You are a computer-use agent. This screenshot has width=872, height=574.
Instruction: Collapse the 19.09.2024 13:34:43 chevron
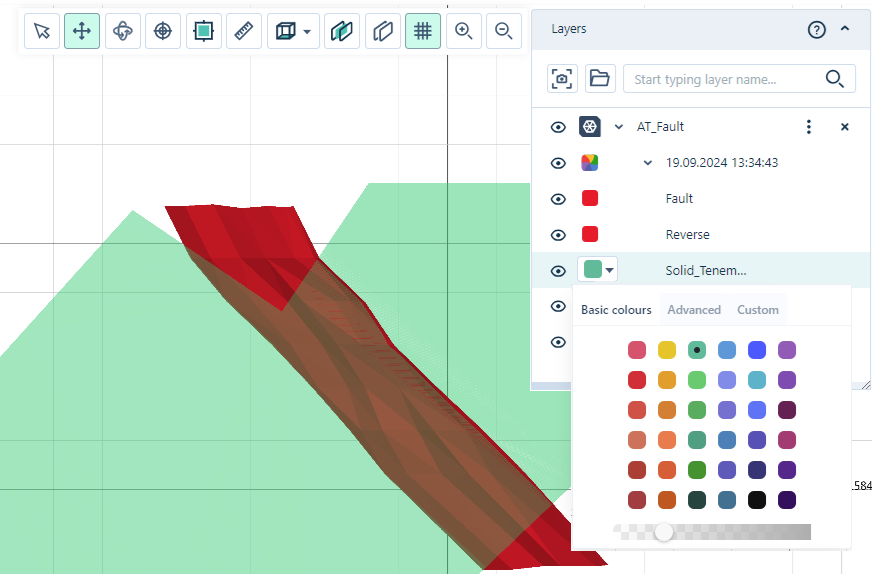pyautogui.click(x=647, y=163)
